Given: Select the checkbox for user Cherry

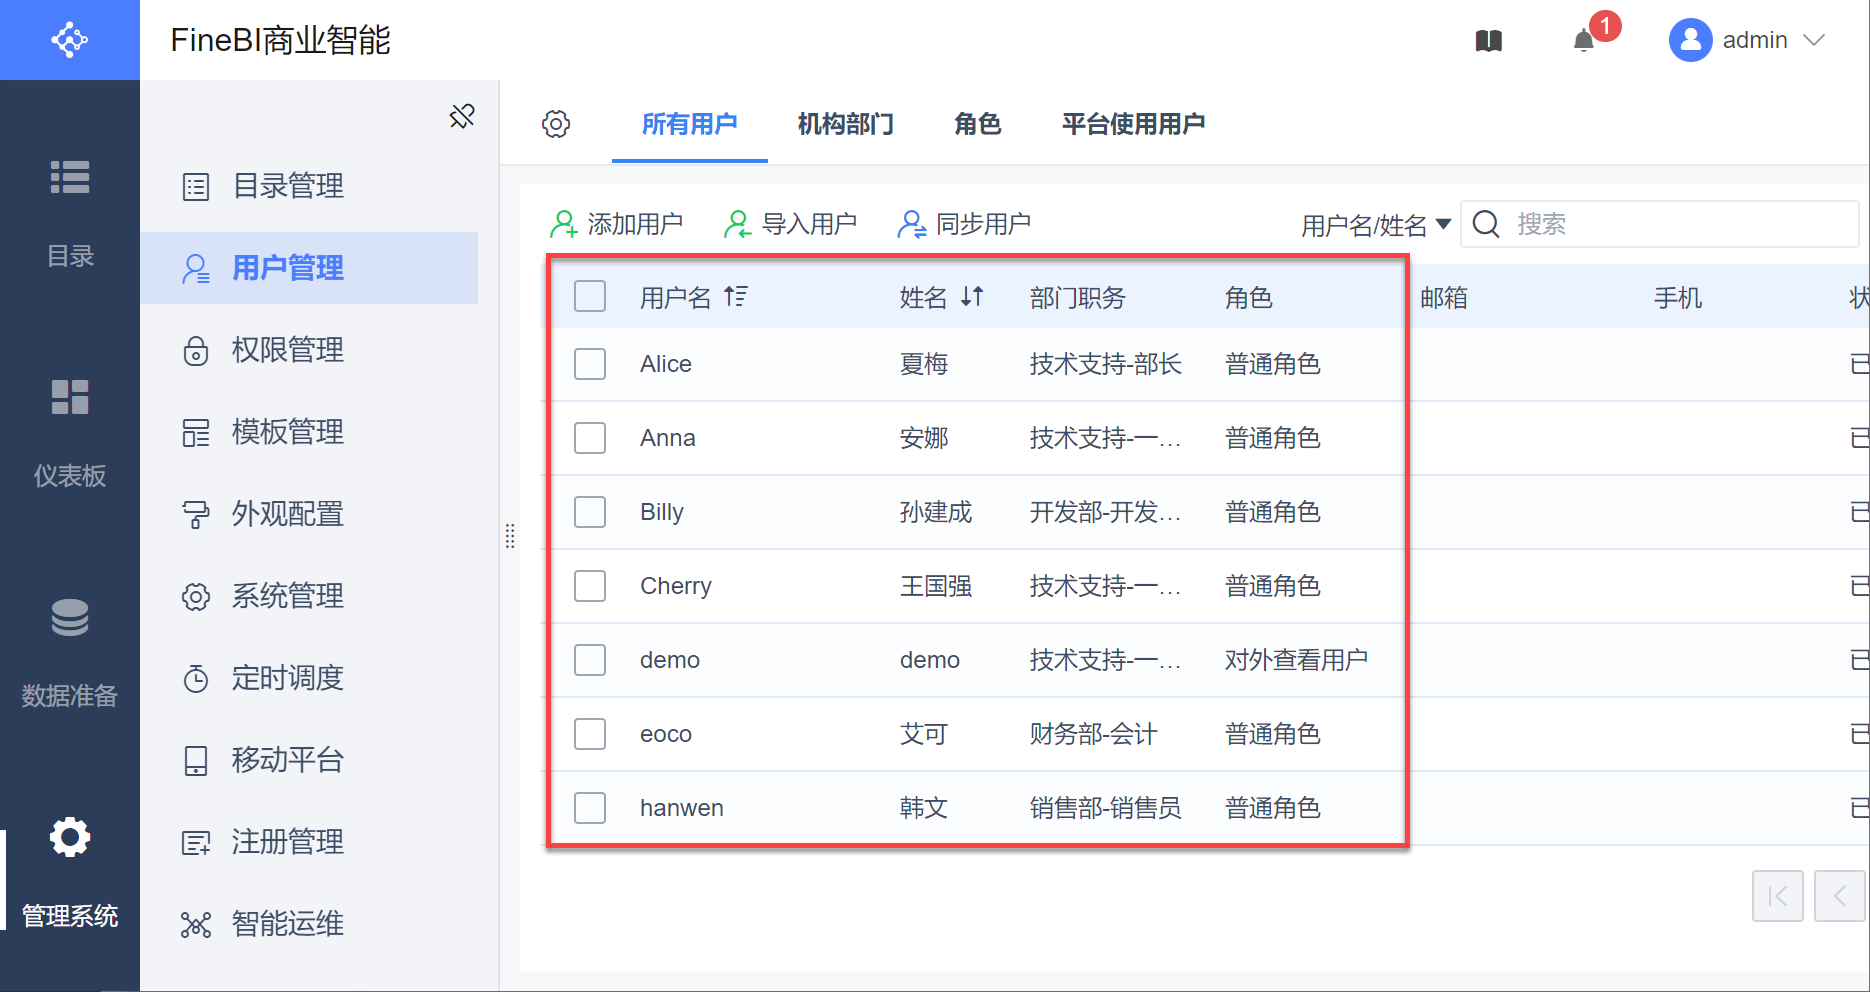Looking at the screenshot, I should point(590,586).
